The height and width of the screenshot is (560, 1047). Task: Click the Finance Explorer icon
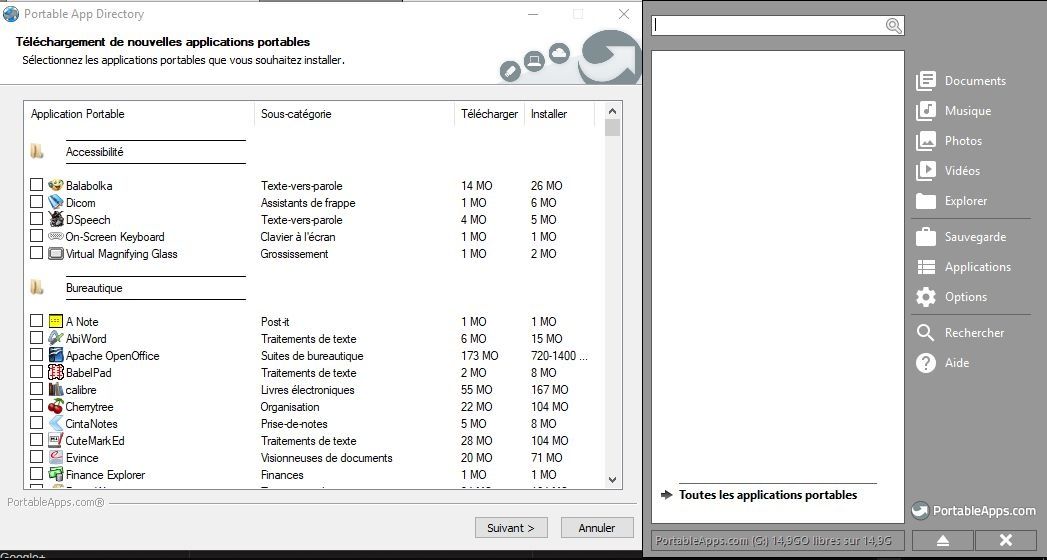56,475
